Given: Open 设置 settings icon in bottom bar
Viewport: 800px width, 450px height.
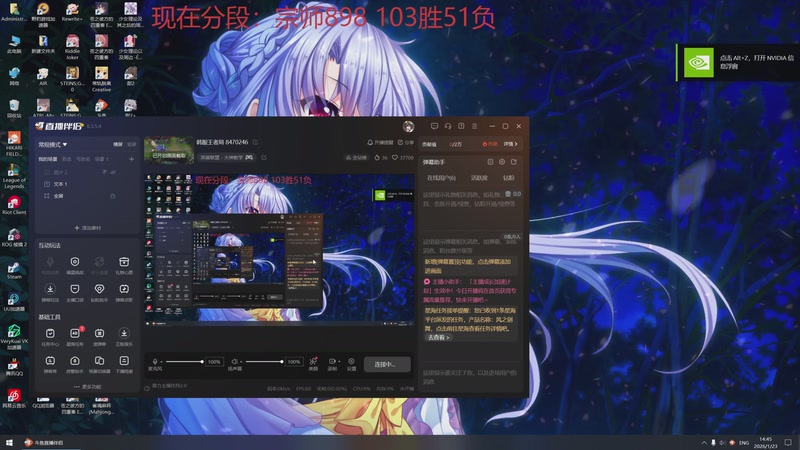Looking at the screenshot, I should tap(351, 361).
